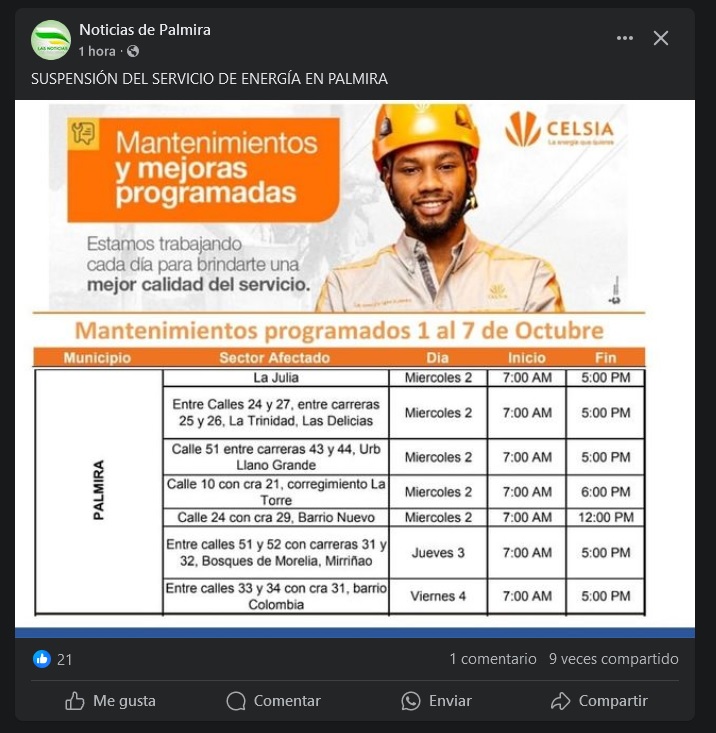Viewport: 716px width, 733px height.
Task: Click the Celsia logo in the image
Action: [x=559, y=129]
